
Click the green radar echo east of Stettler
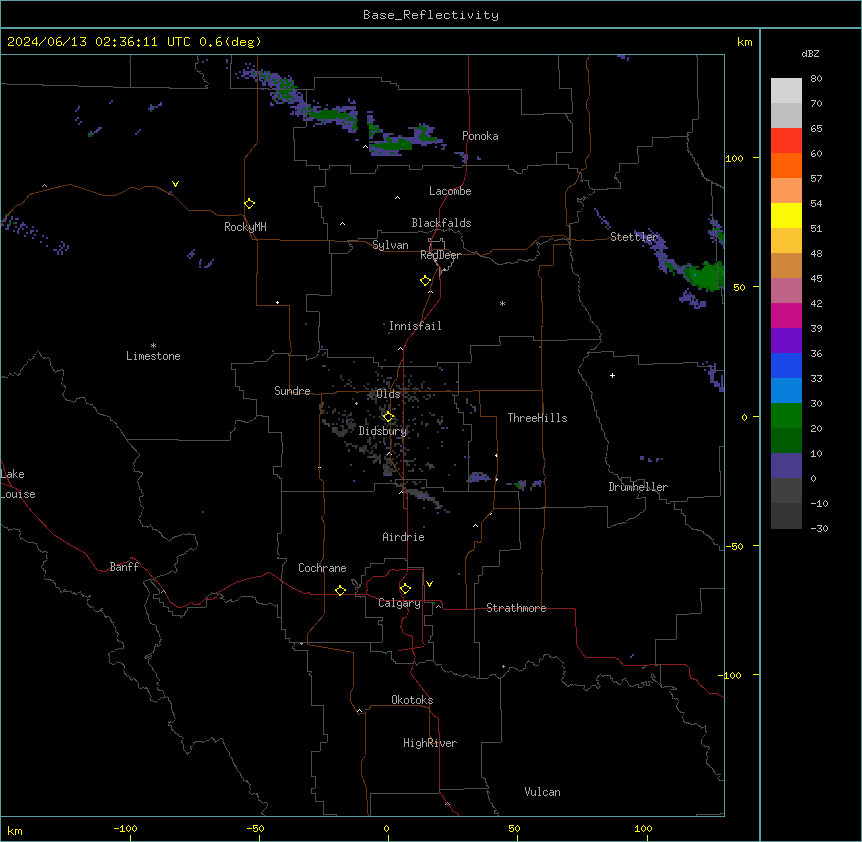pyautogui.click(x=705, y=275)
